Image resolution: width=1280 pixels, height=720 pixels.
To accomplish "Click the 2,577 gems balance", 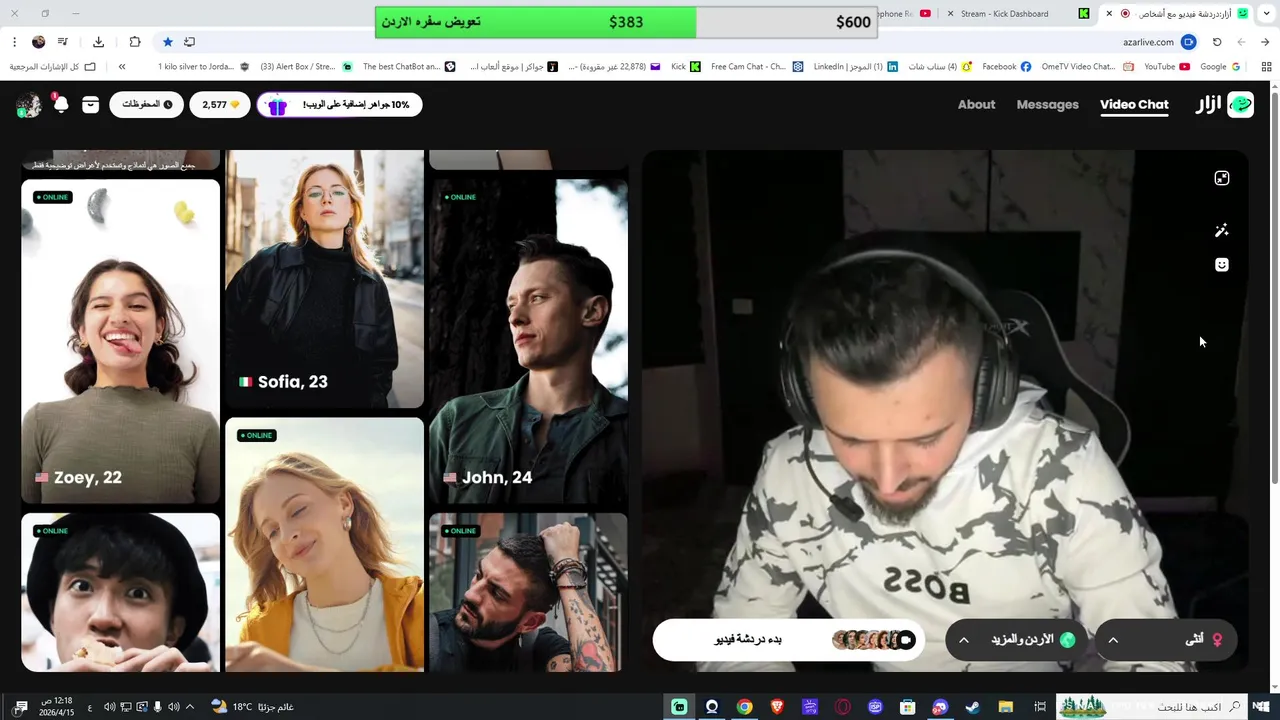I will coord(220,104).
